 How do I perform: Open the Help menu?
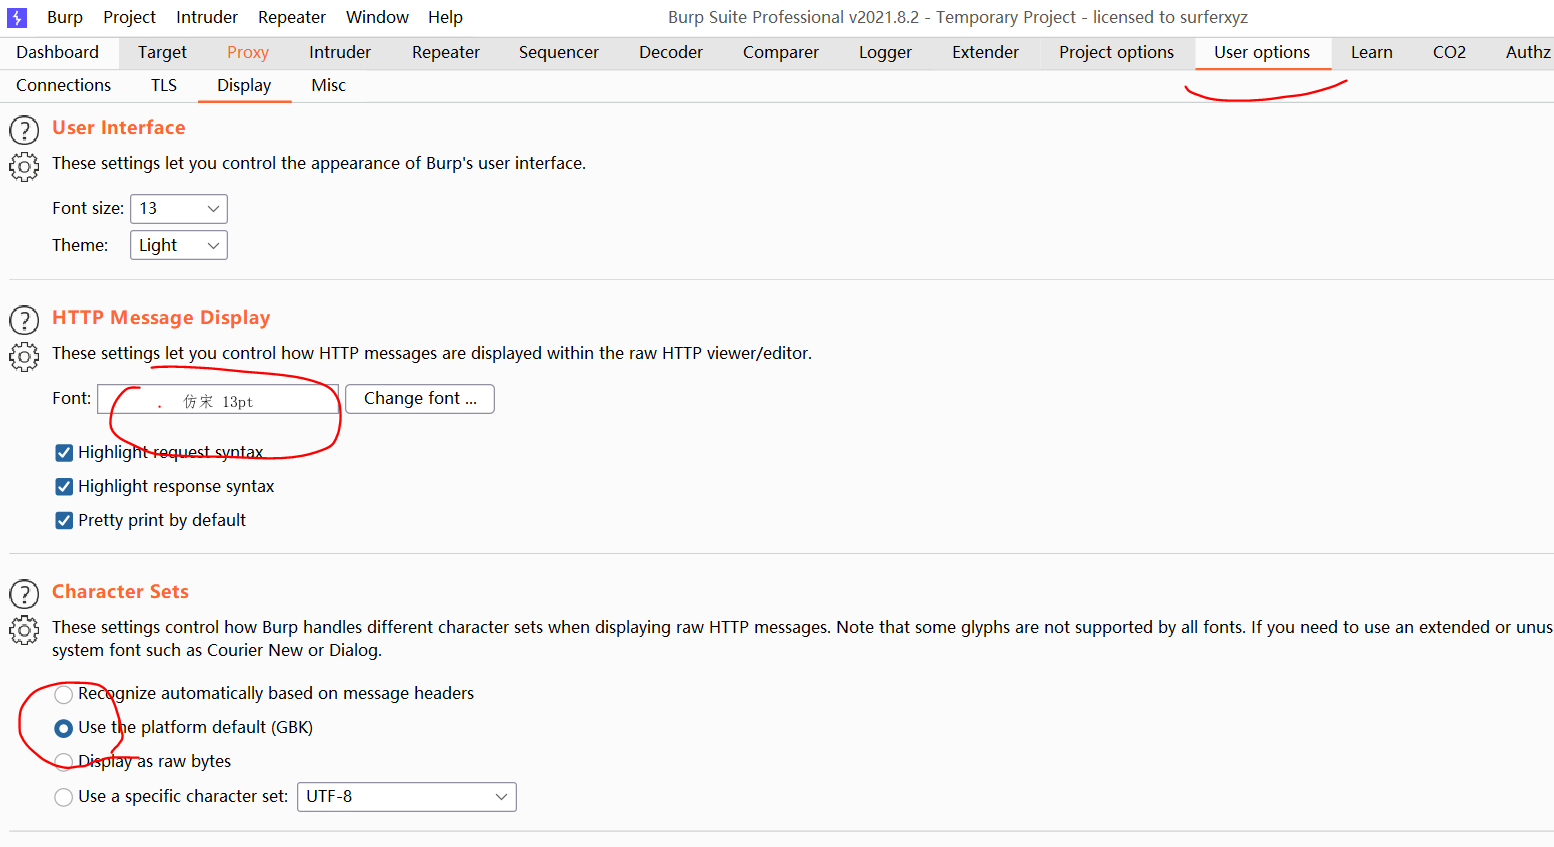(445, 17)
